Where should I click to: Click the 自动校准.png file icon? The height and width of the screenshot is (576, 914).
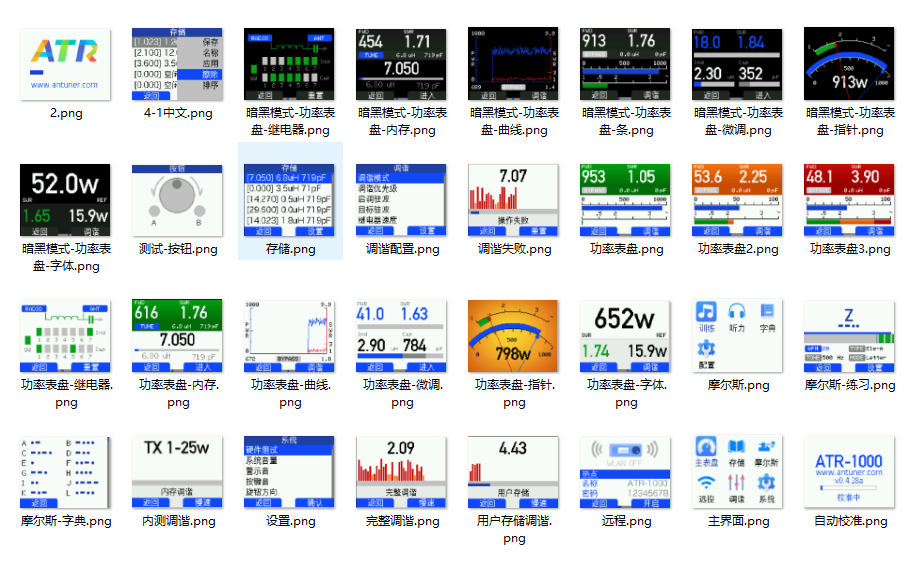pyautogui.click(x=849, y=472)
